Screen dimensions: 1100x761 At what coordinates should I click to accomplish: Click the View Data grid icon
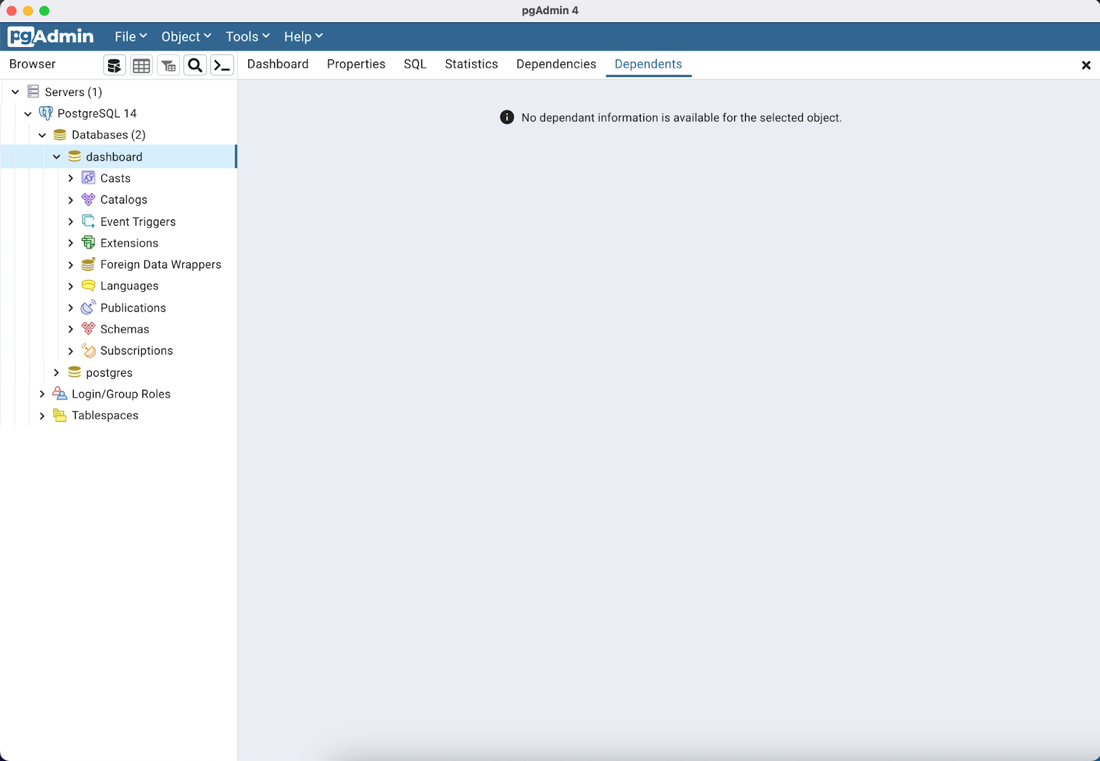[141, 64]
